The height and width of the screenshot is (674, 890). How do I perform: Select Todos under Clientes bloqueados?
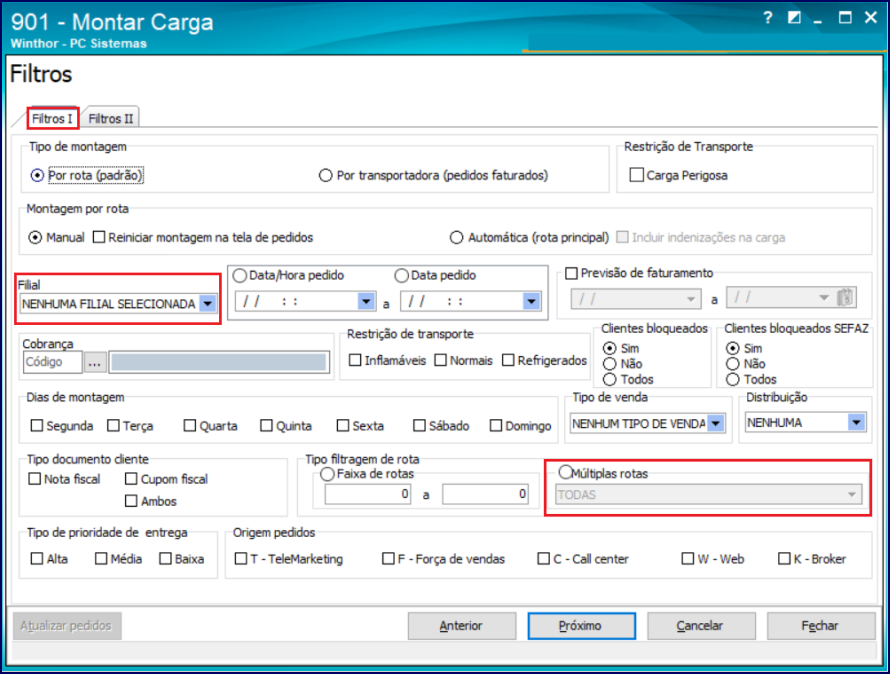610,379
